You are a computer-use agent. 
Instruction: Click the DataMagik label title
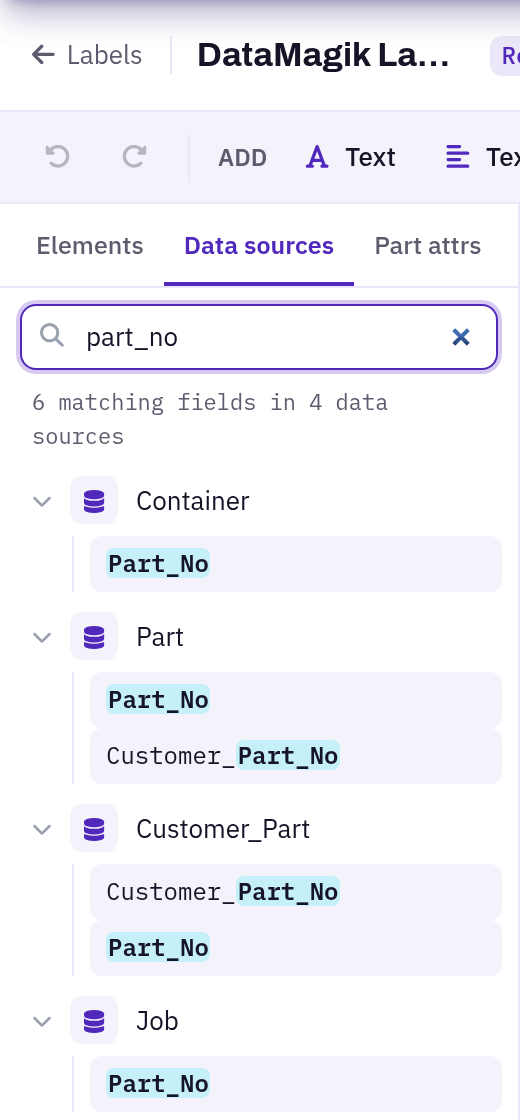point(324,55)
